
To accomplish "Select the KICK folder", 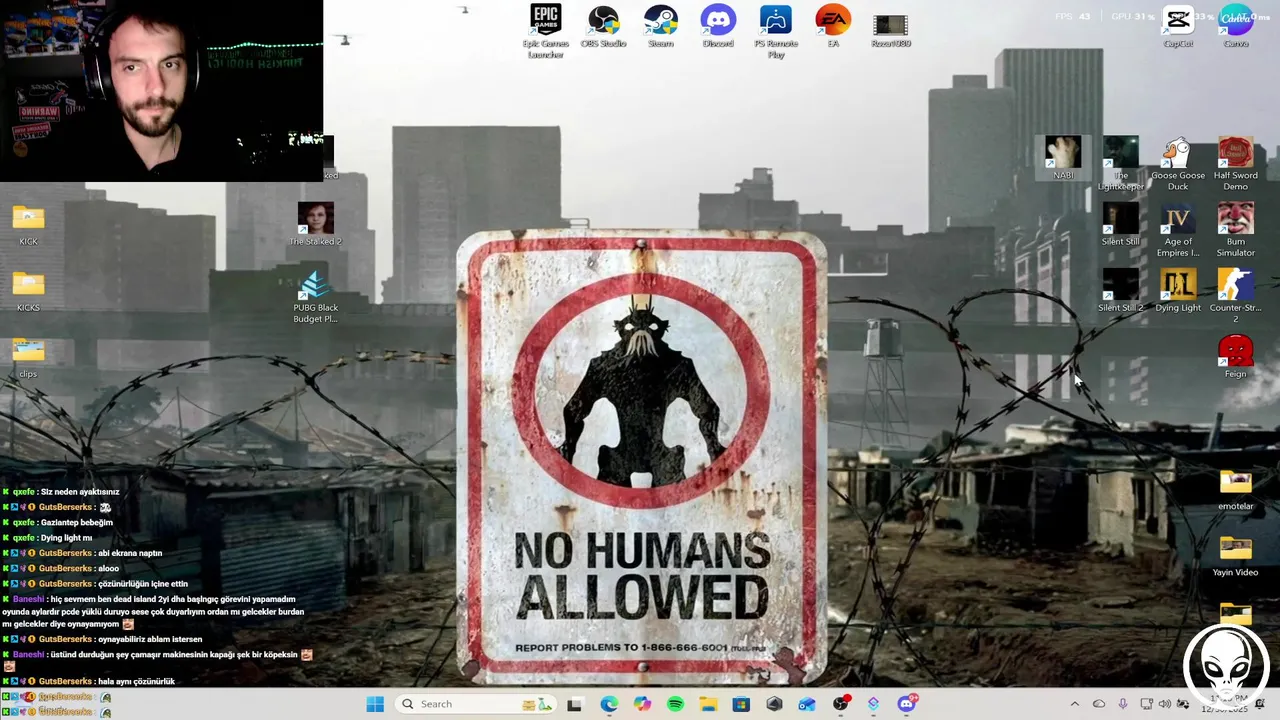I will (28, 225).
